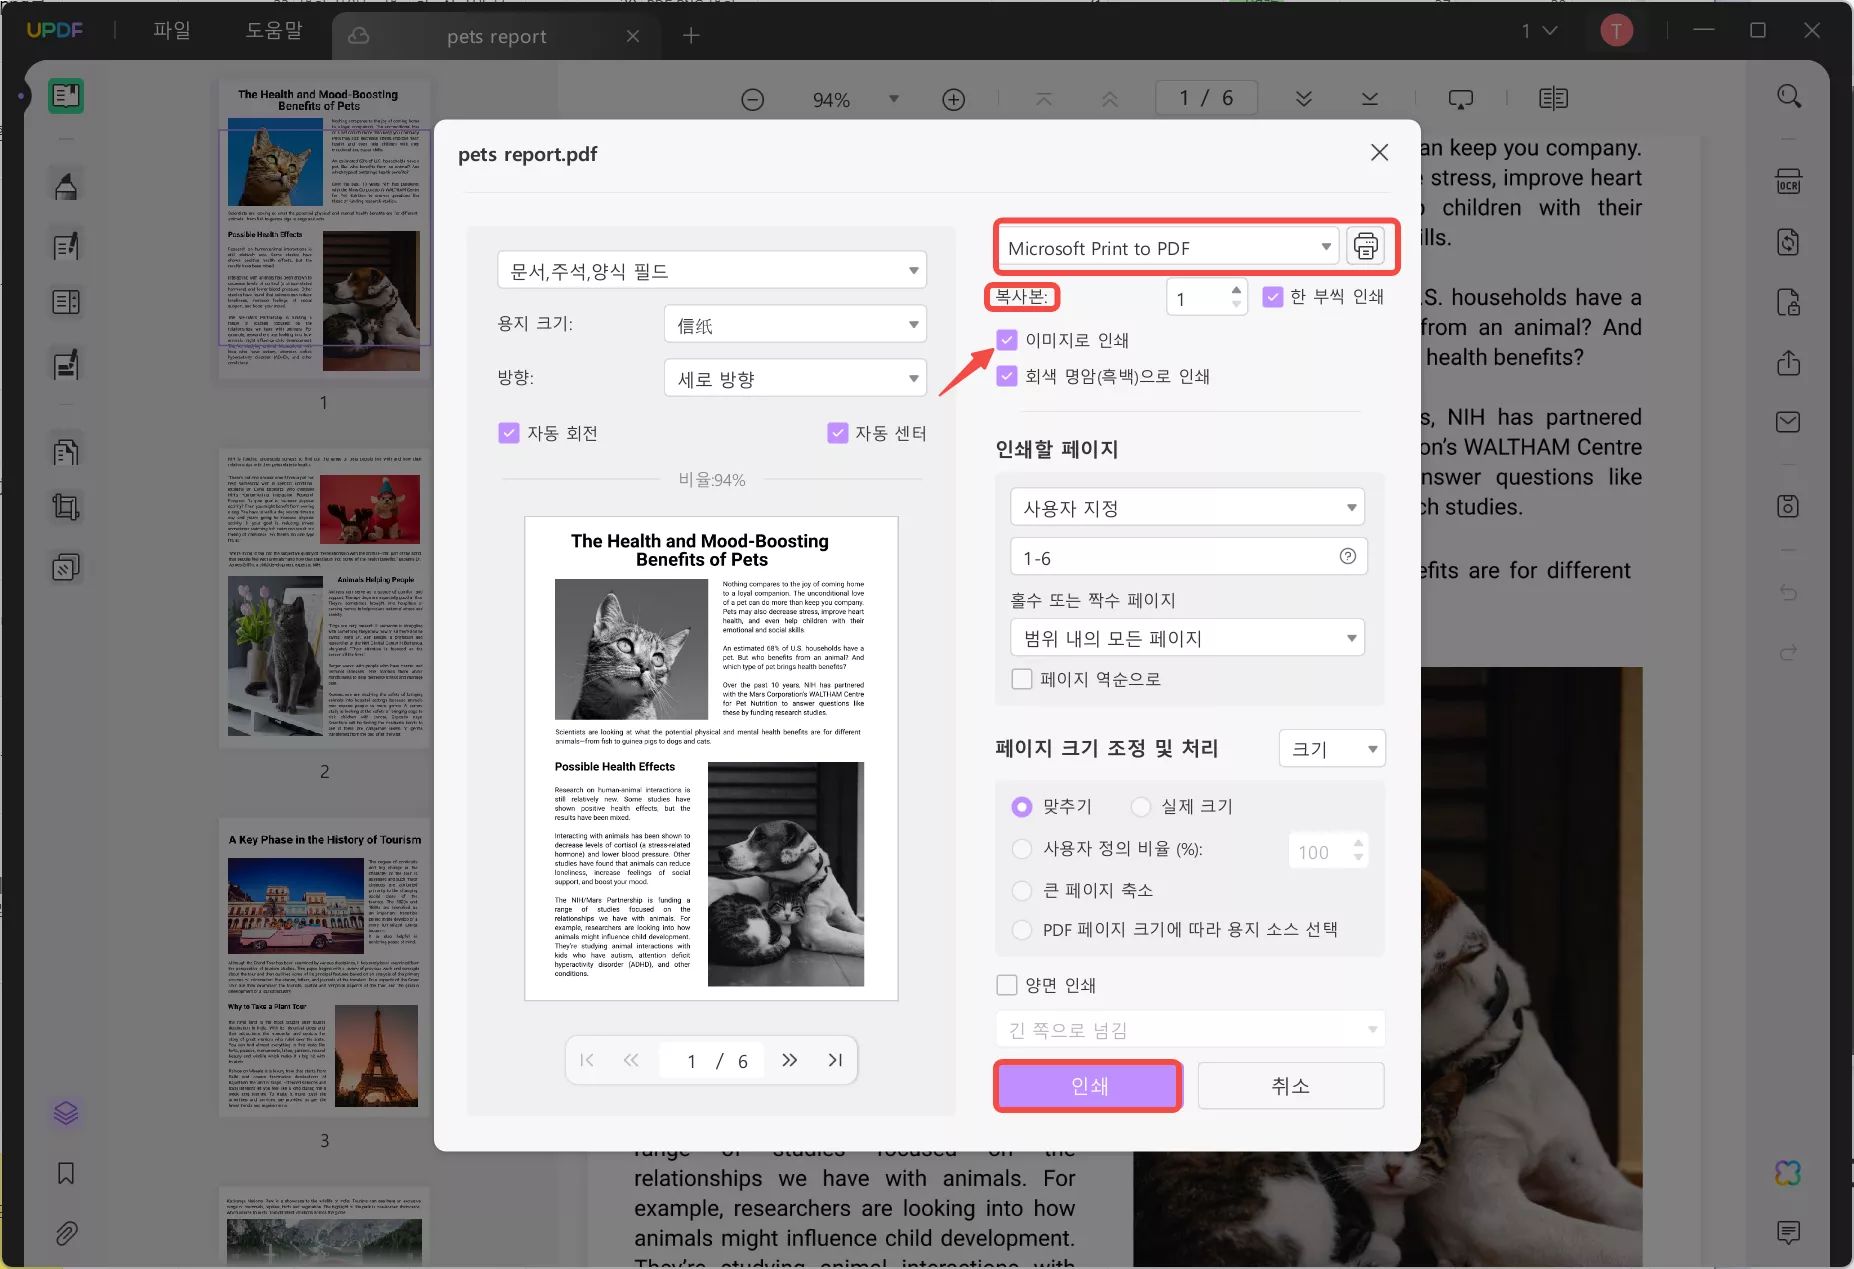Toggle 자동 센터 checkbox
The image size is (1854, 1269).
click(838, 433)
